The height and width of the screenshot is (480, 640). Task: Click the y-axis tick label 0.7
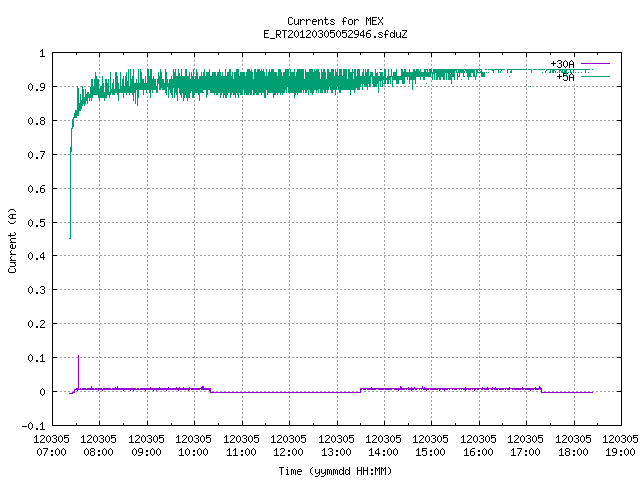point(36,155)
